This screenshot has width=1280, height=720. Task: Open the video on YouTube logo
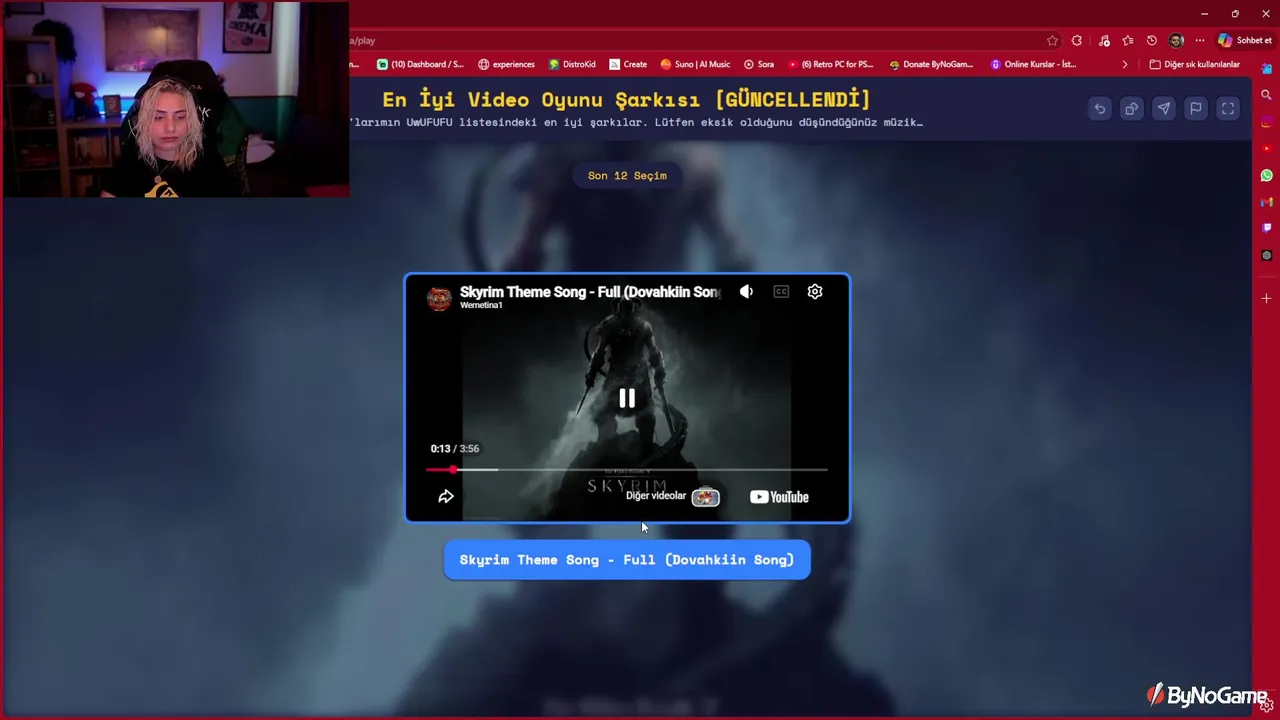pyautogui.click(x=779, y=497)
